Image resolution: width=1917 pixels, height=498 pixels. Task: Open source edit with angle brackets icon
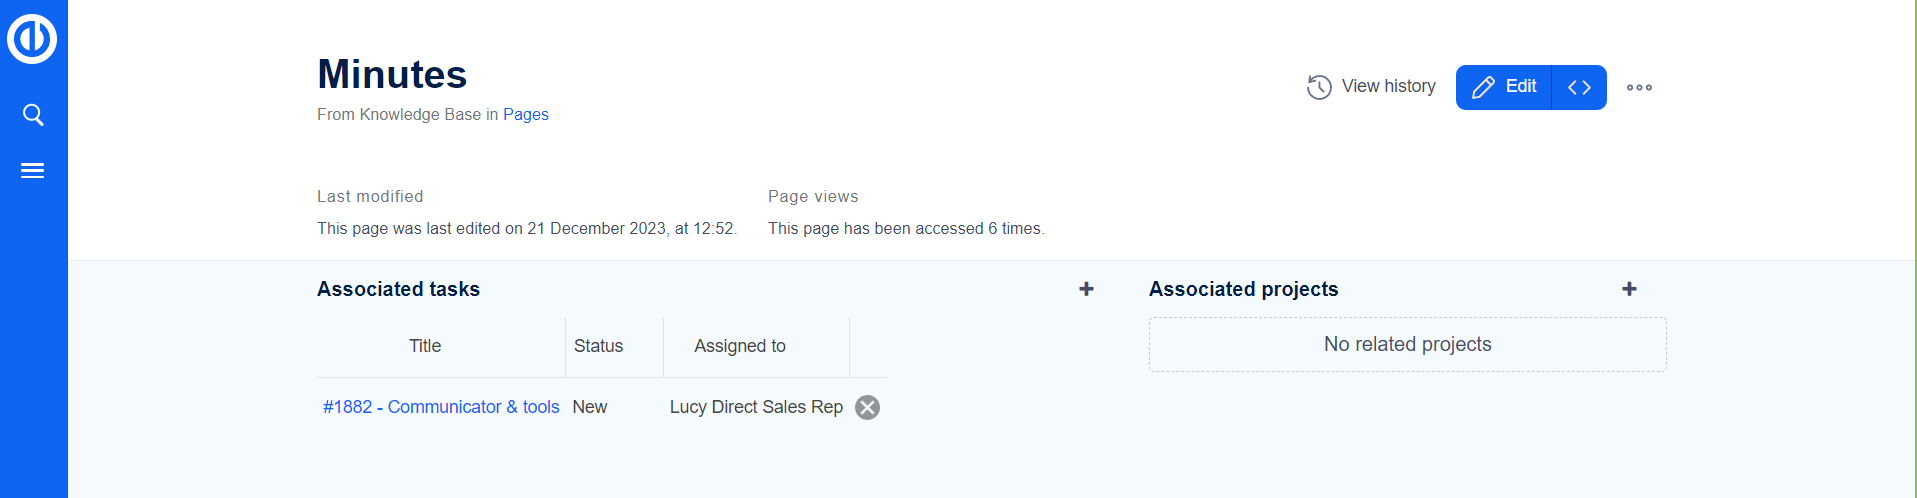click(x=1579, y=87)
